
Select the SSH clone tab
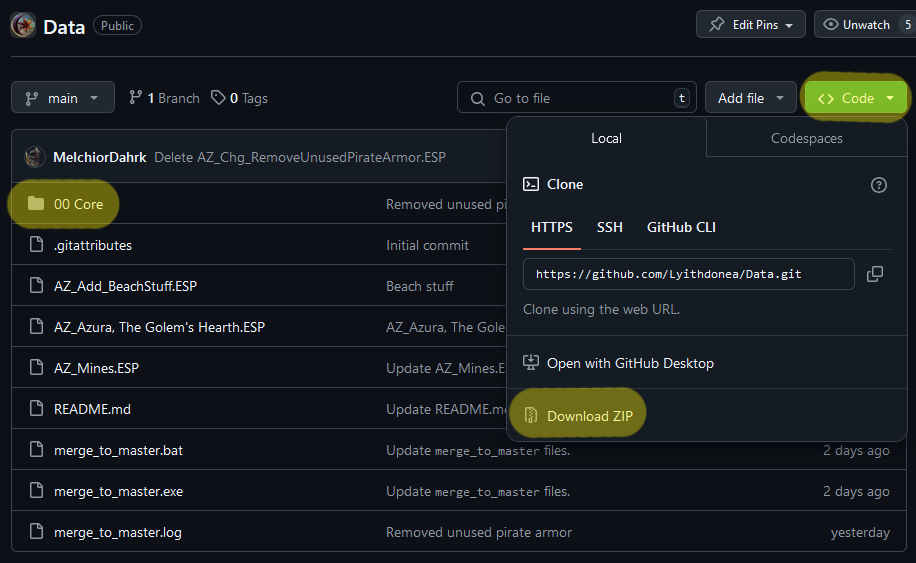[x=609, y=227]
